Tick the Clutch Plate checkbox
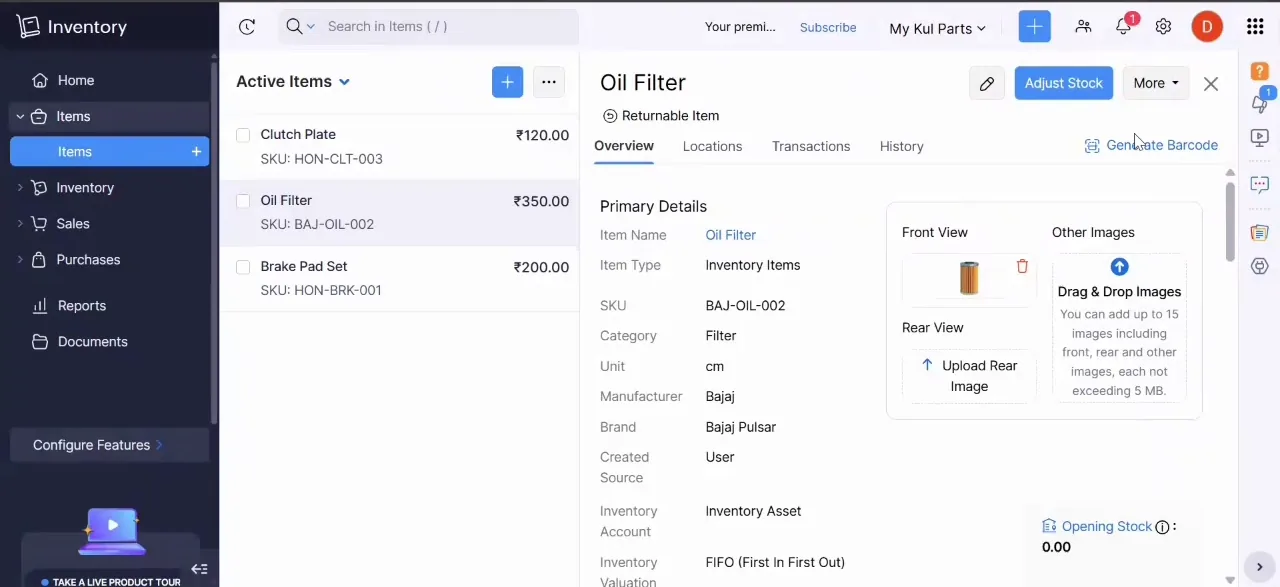This screenshot has width=1280, height=587. [x=243, y=135]
